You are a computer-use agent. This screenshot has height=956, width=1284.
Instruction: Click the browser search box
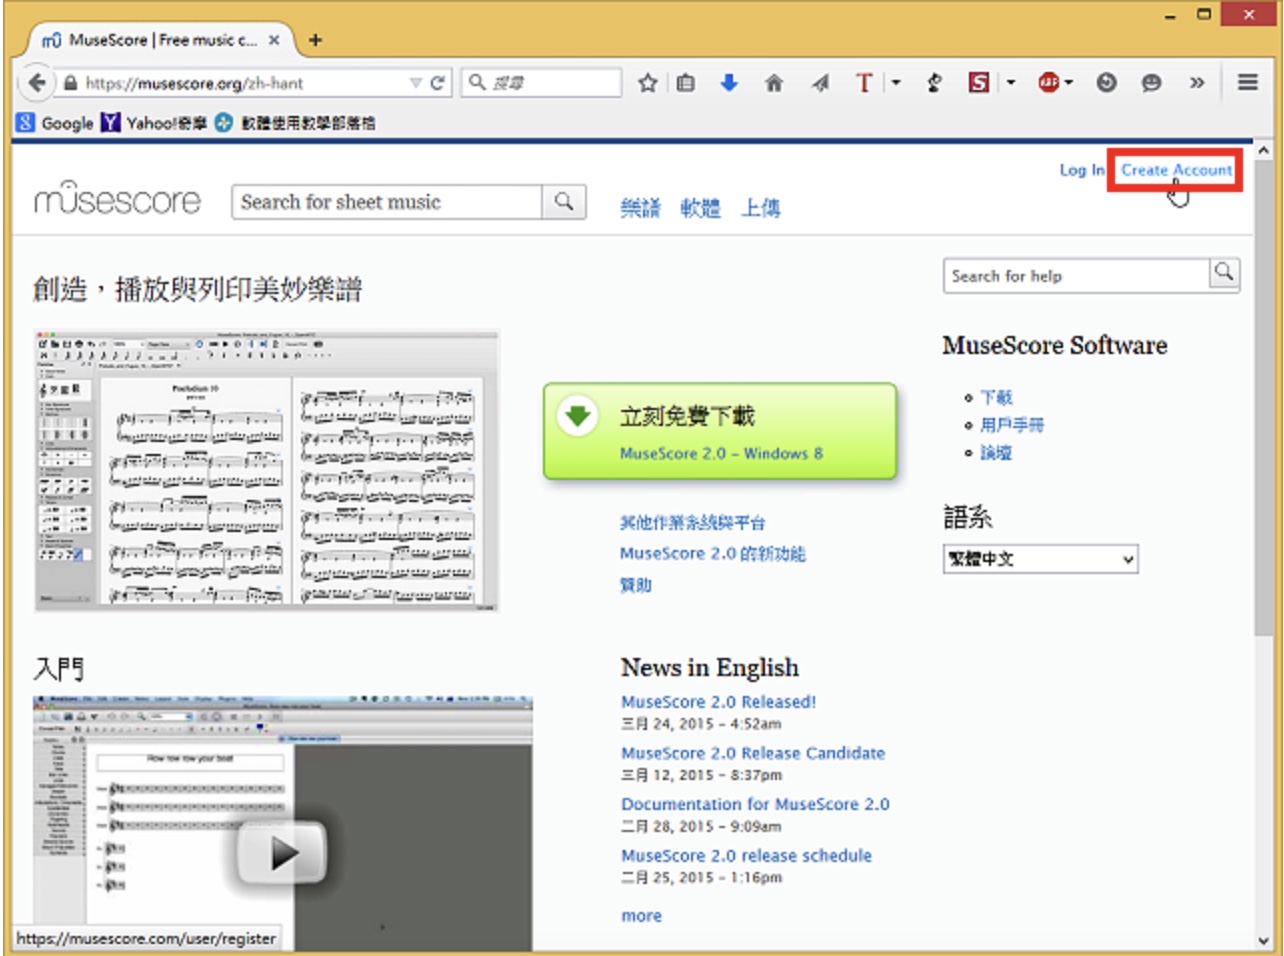[x=541, y=83]
